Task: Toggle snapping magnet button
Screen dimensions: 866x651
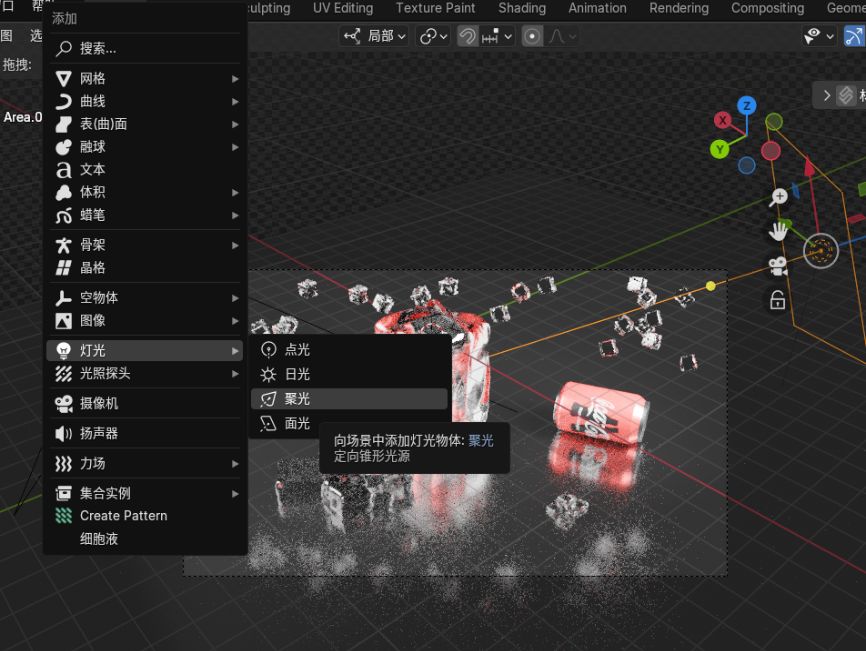Action: pos(468,36)
